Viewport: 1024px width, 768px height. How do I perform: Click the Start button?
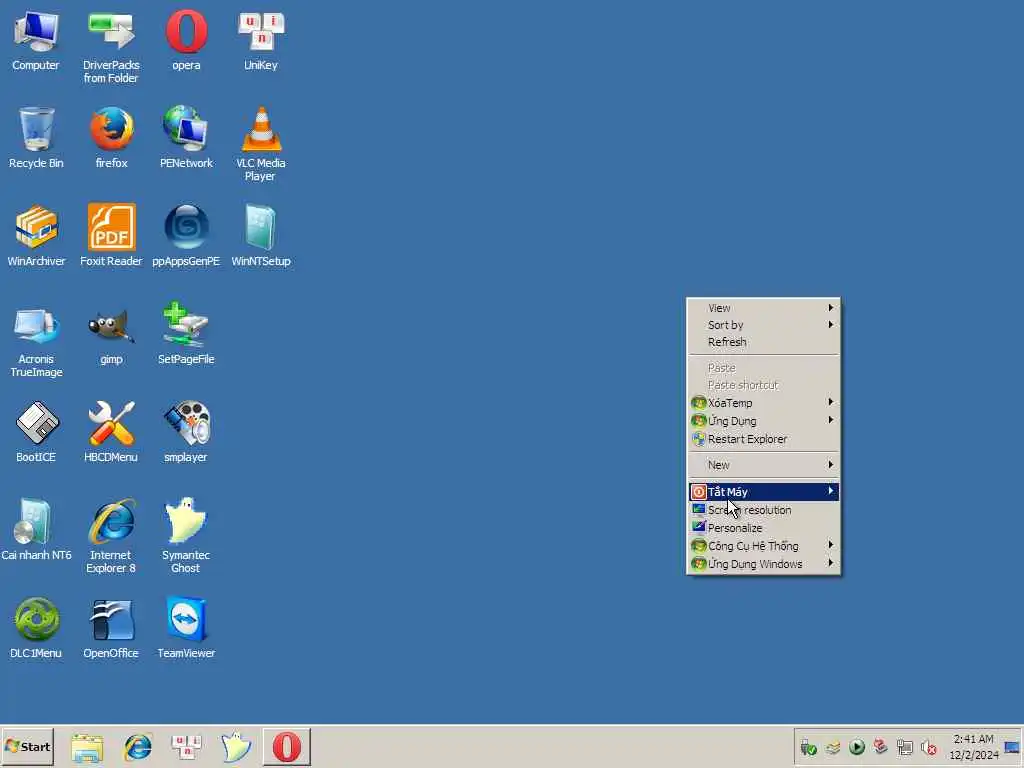(x=27, y=746)
